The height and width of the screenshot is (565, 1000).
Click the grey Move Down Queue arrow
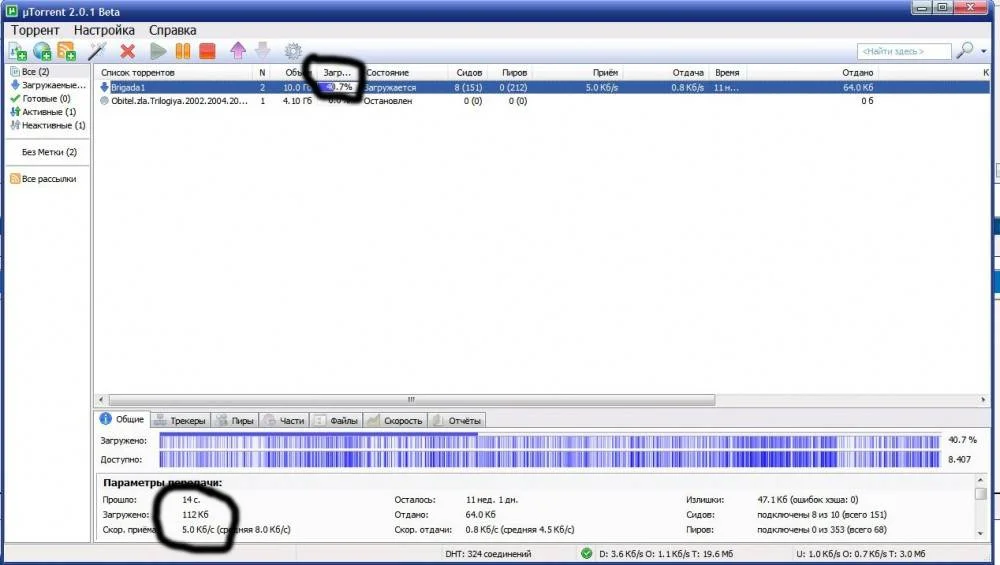(262, 50)
